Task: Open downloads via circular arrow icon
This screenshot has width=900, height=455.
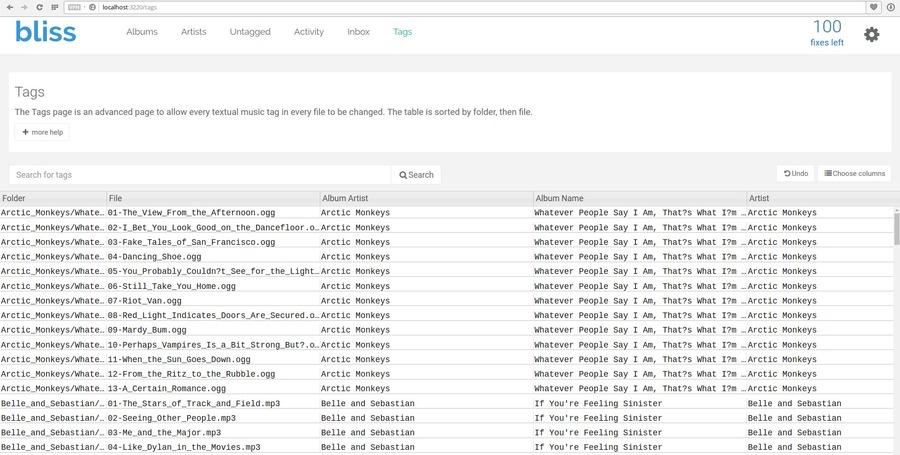Action: coord(891,7)
